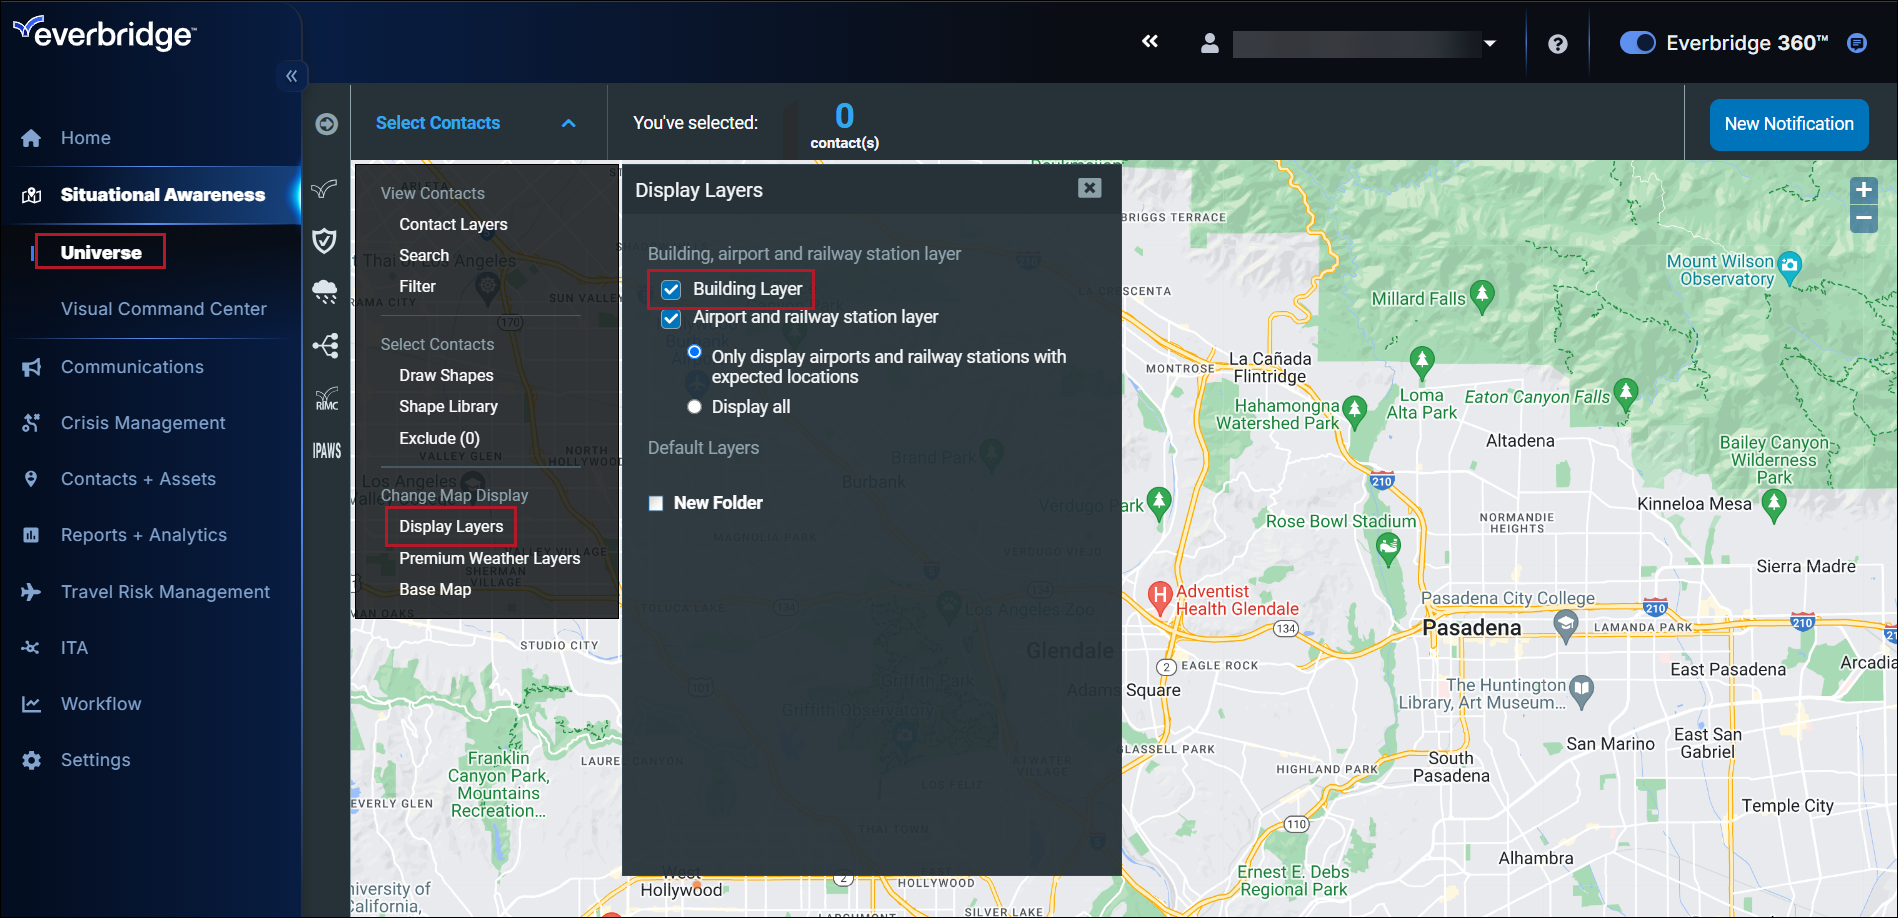Click Rose Bowl Stadium map marker
Viewport: 1898px width, 918px height.
coord(1388,548)
